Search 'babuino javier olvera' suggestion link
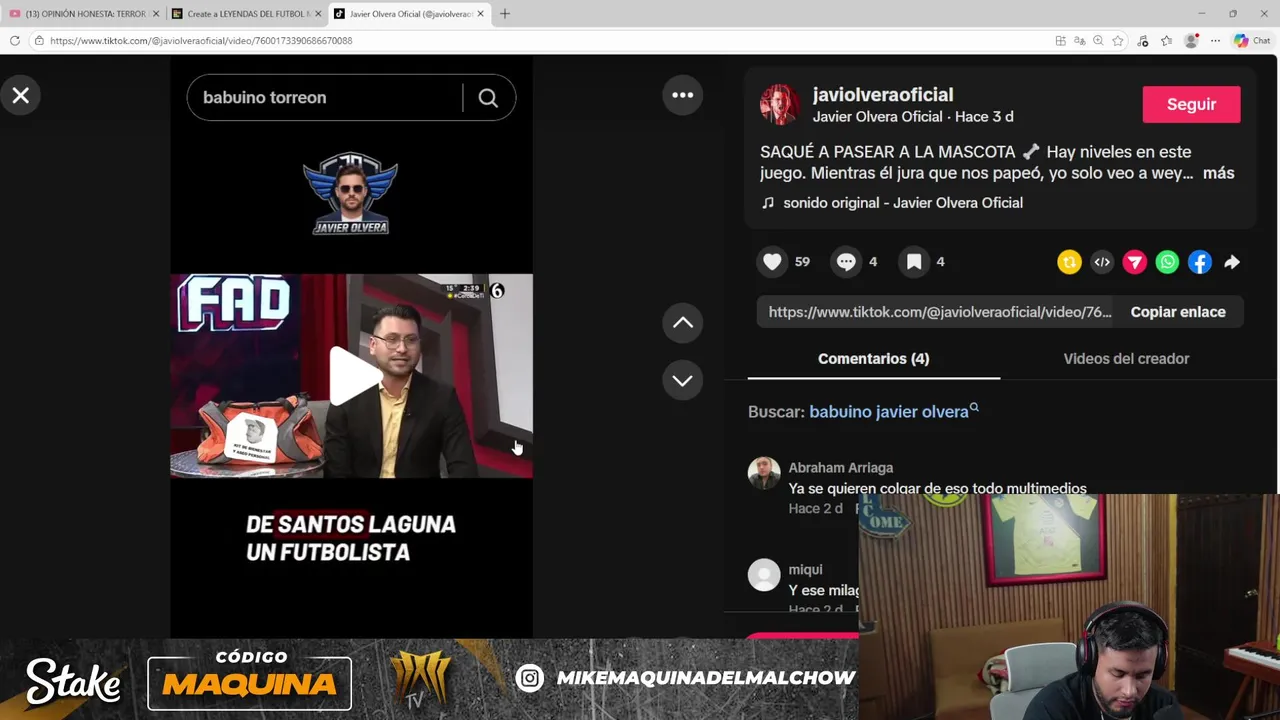Viewport: 1280px width, 720px height. [x=893, y=411]
